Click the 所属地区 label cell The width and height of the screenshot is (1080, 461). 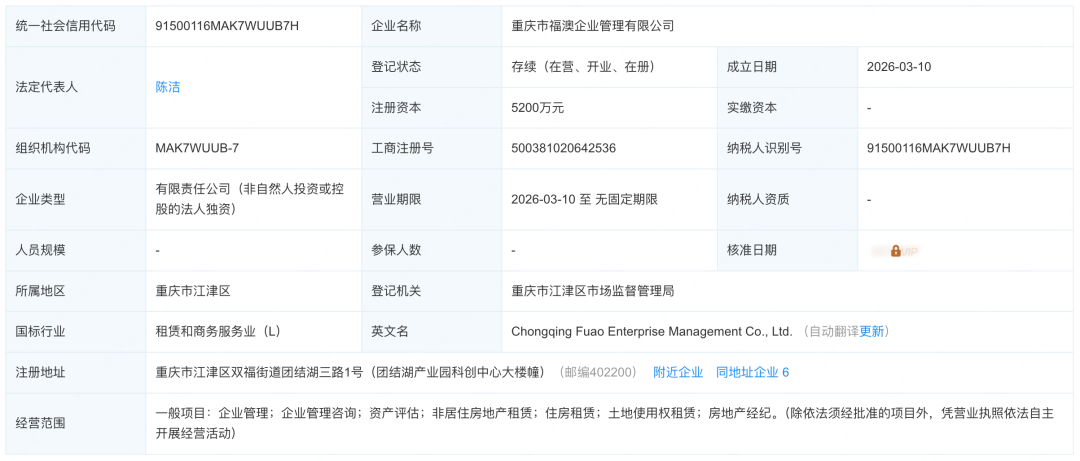pos(76,291)
